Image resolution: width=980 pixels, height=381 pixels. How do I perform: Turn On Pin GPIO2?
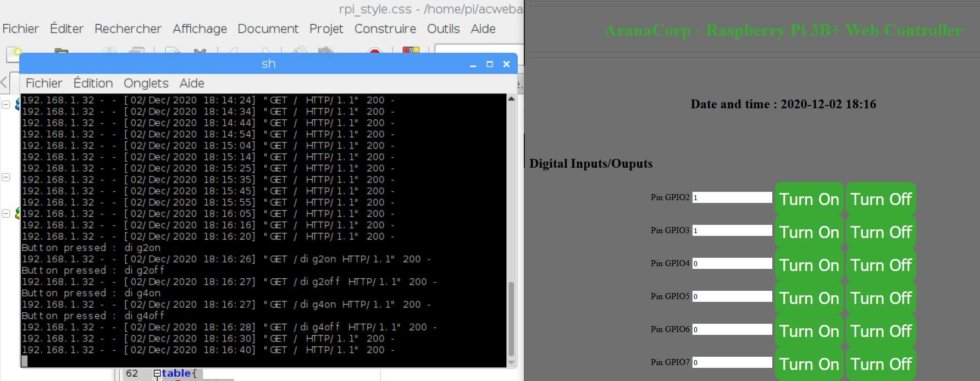(x=809, y=199)
